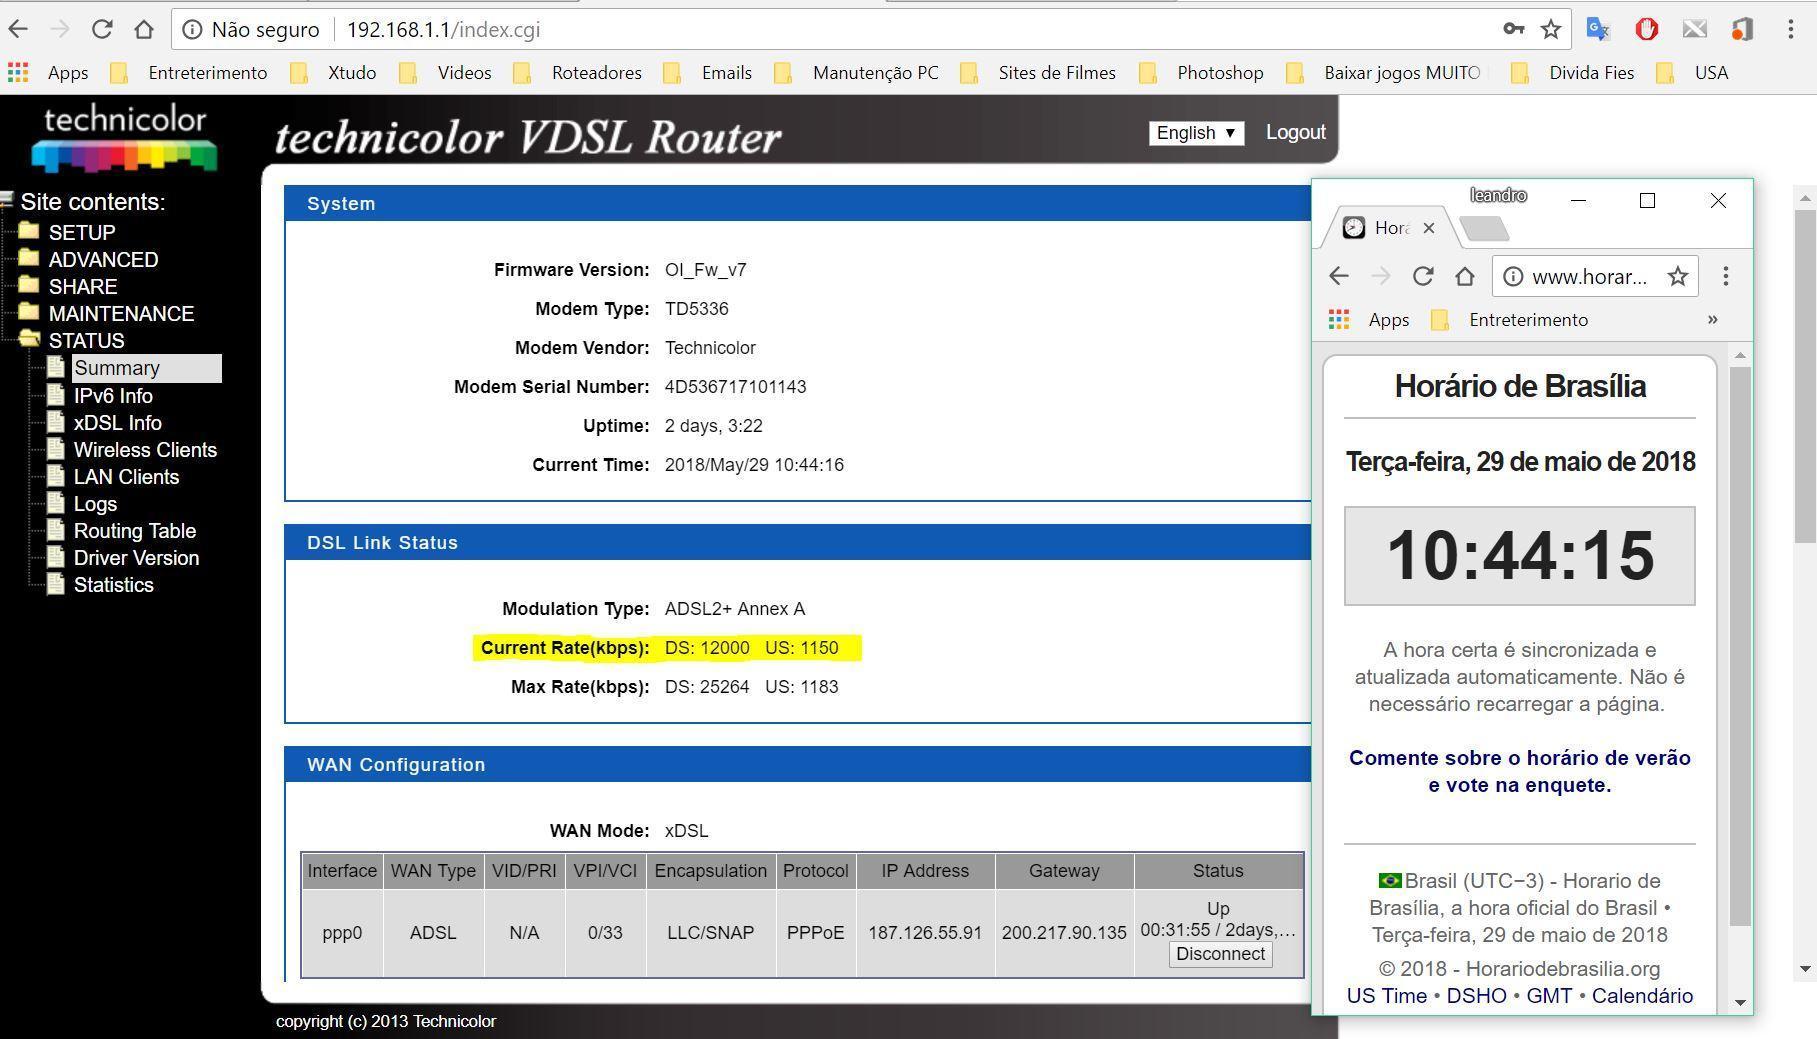Open the LAN Clients page
The image size is (1817, 1039).
tap(126, 477)
